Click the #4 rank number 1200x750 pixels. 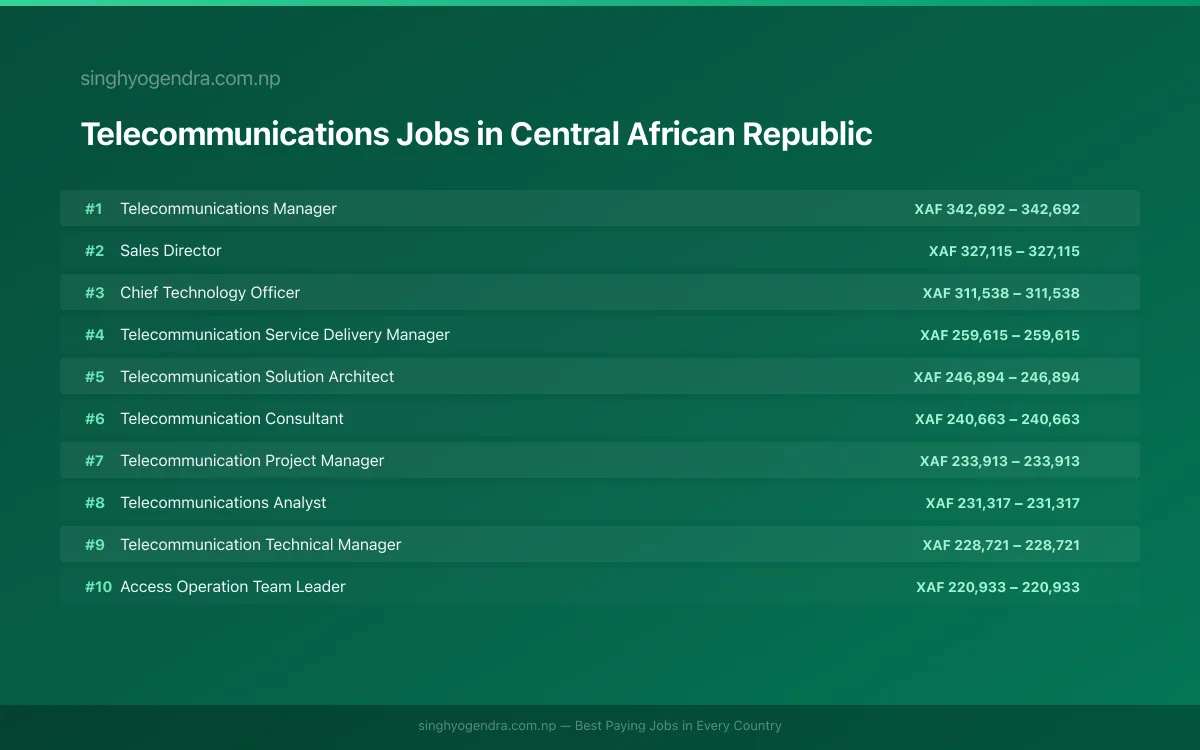(x=94, y=335)
